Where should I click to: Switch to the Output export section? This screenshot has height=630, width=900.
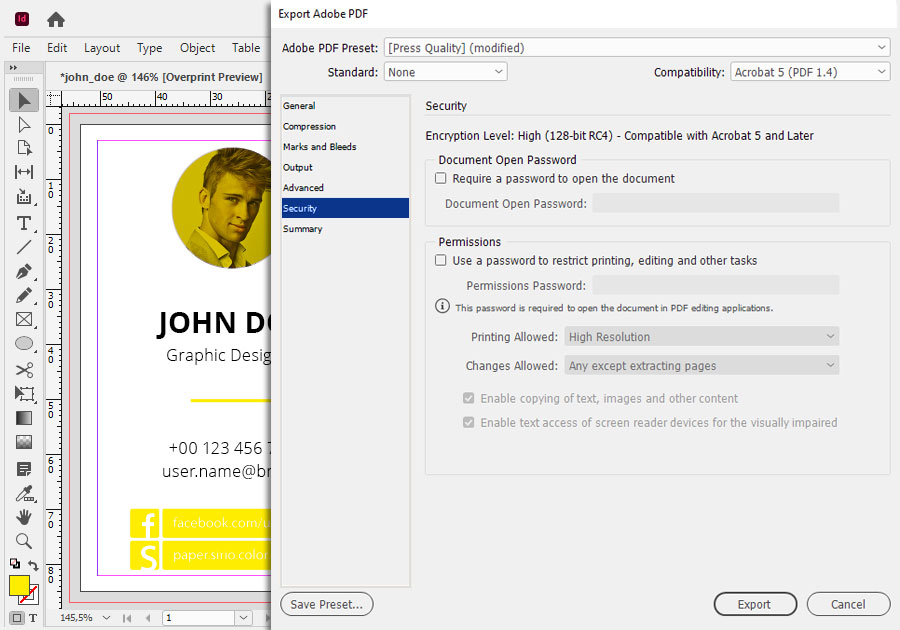[345, 168]
